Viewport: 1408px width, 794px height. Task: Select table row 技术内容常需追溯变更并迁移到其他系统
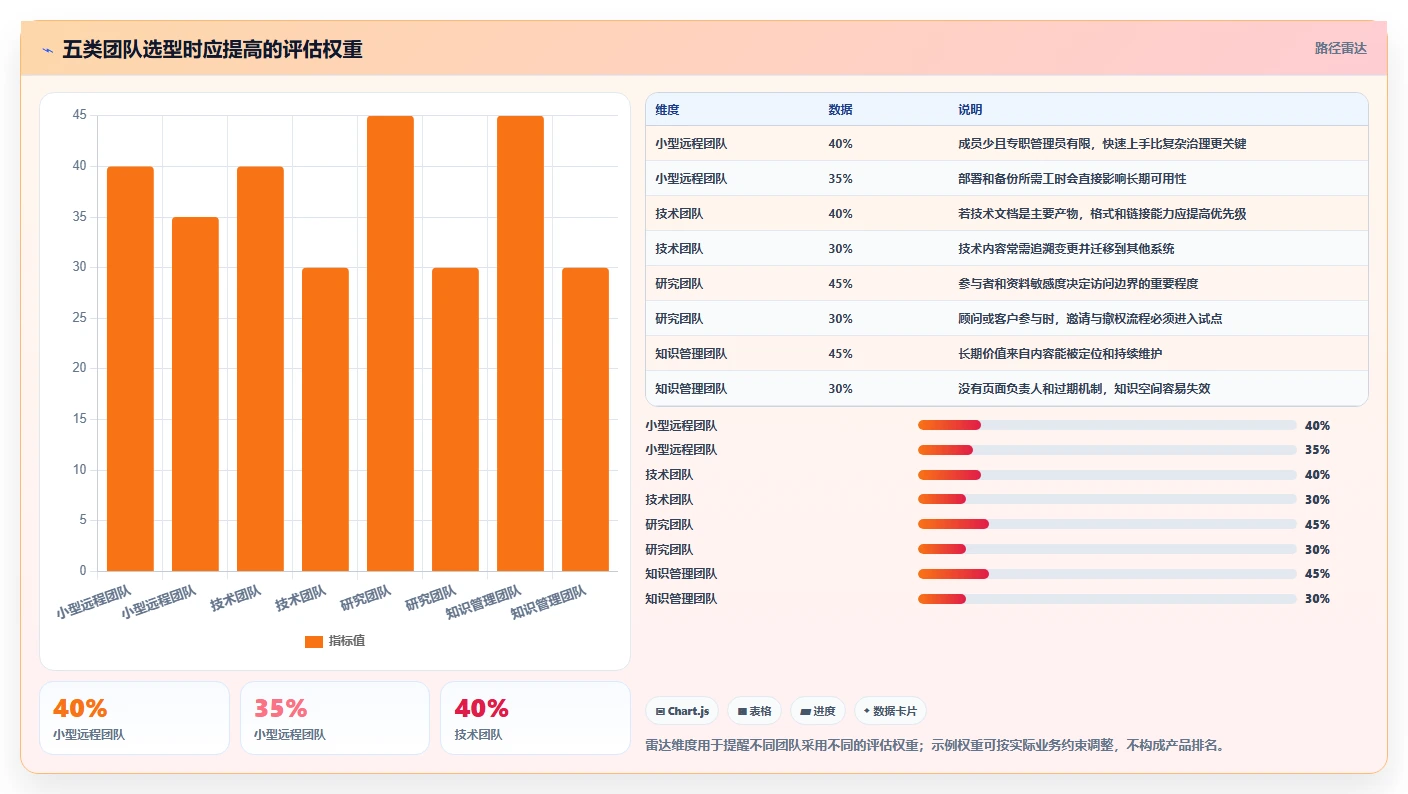(1007, 248)
